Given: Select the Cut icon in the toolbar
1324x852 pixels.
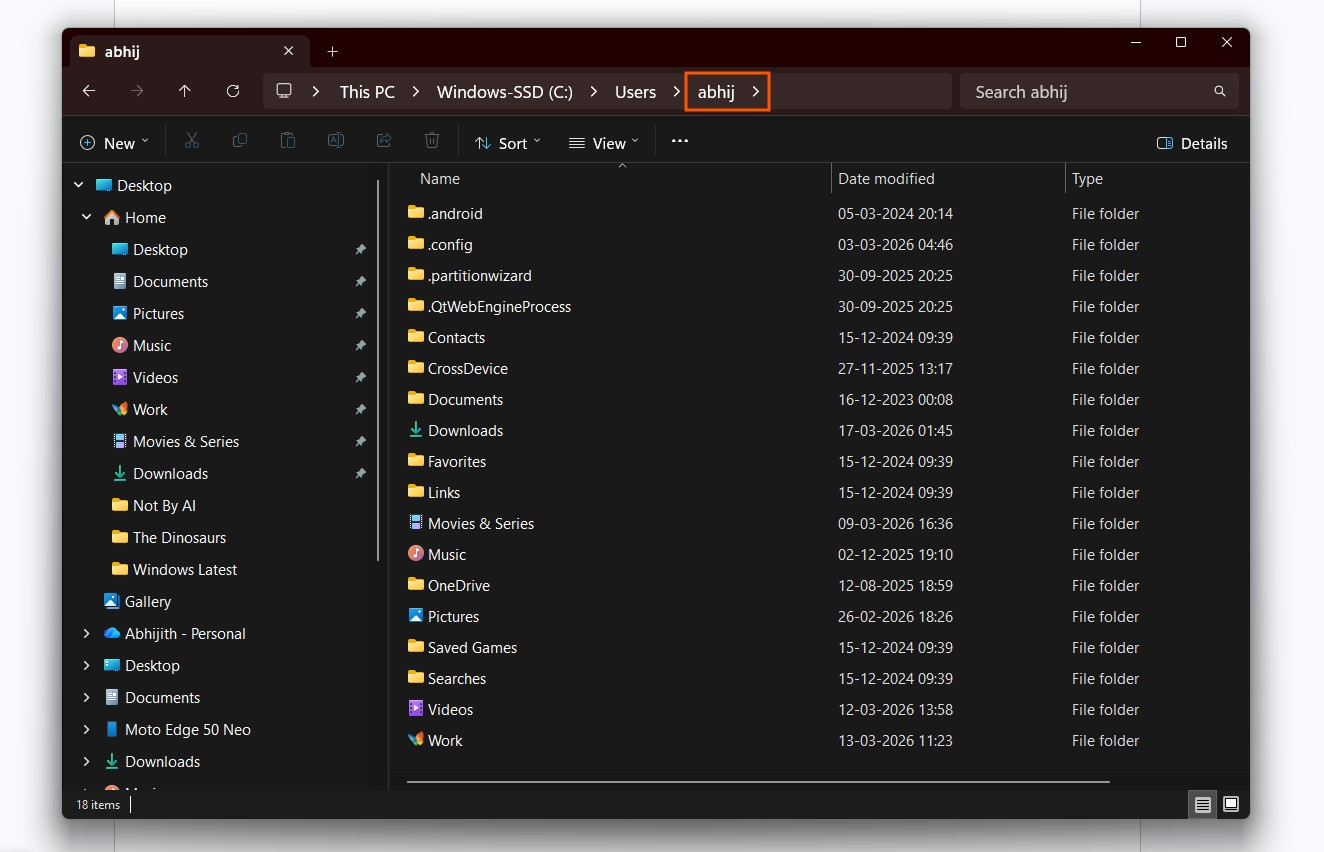Looking at the screenshot, I should [x=192, y=140].
